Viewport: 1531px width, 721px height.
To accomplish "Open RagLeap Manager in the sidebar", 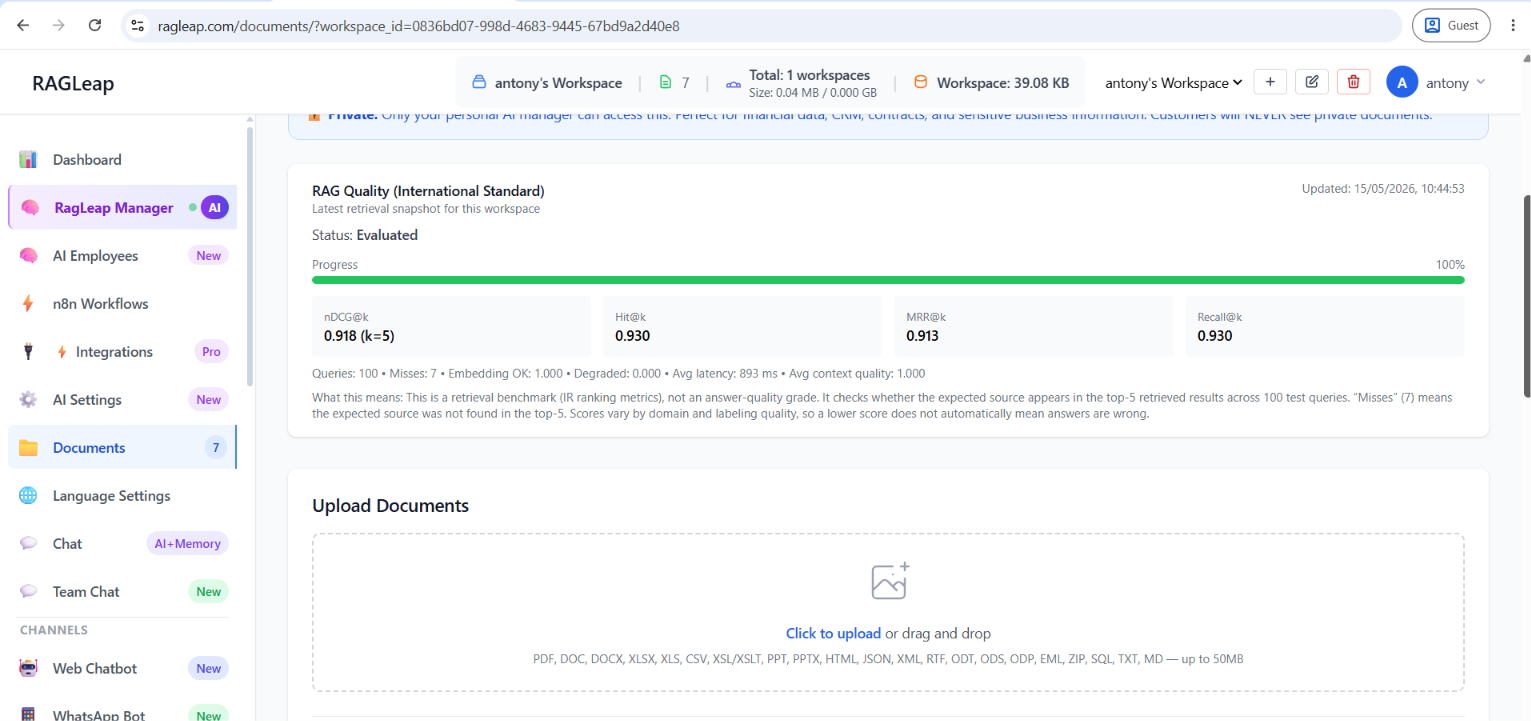I will [122, 208].
